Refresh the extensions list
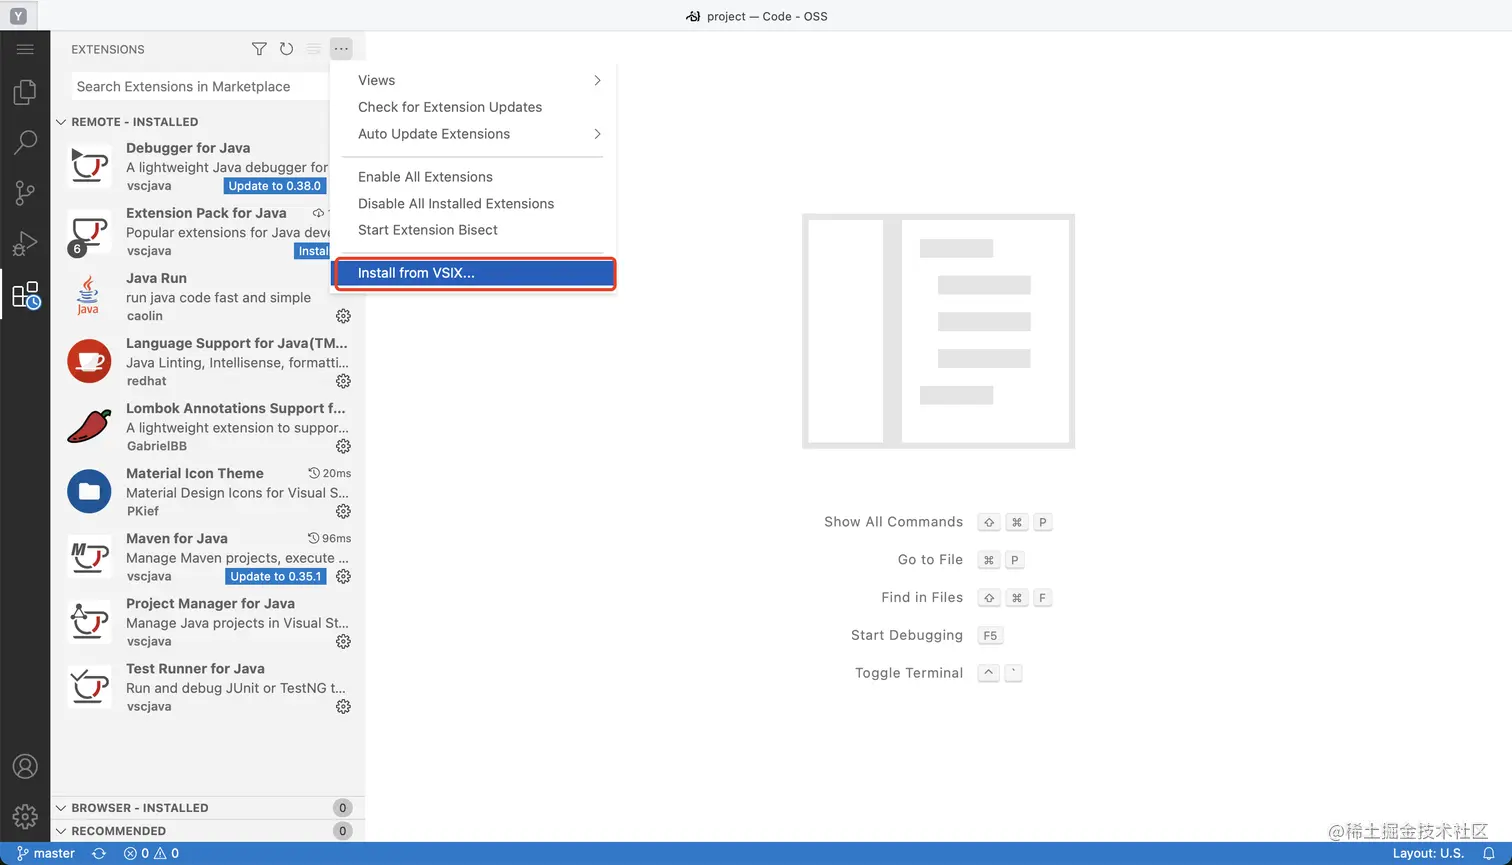Screen dimensions: 1512x865 (286, 49)
